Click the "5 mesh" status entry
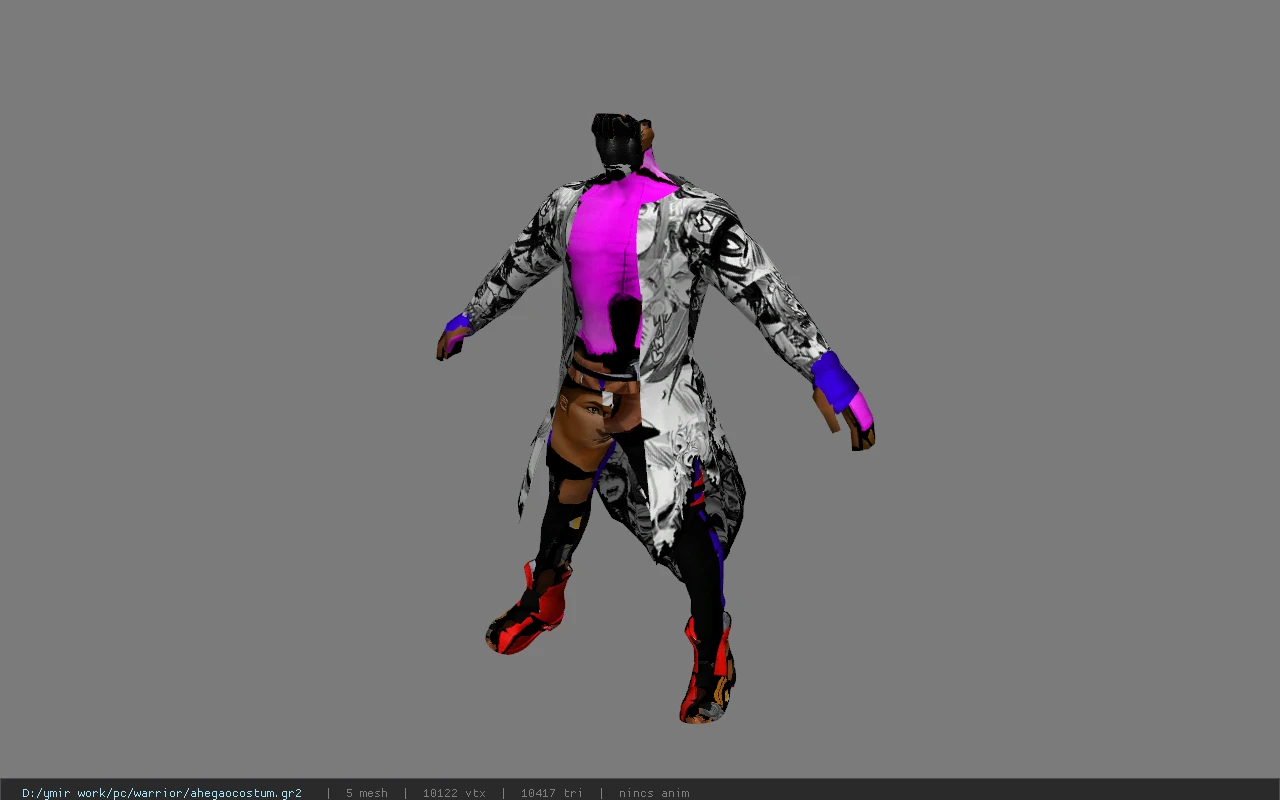 (367, 793)
